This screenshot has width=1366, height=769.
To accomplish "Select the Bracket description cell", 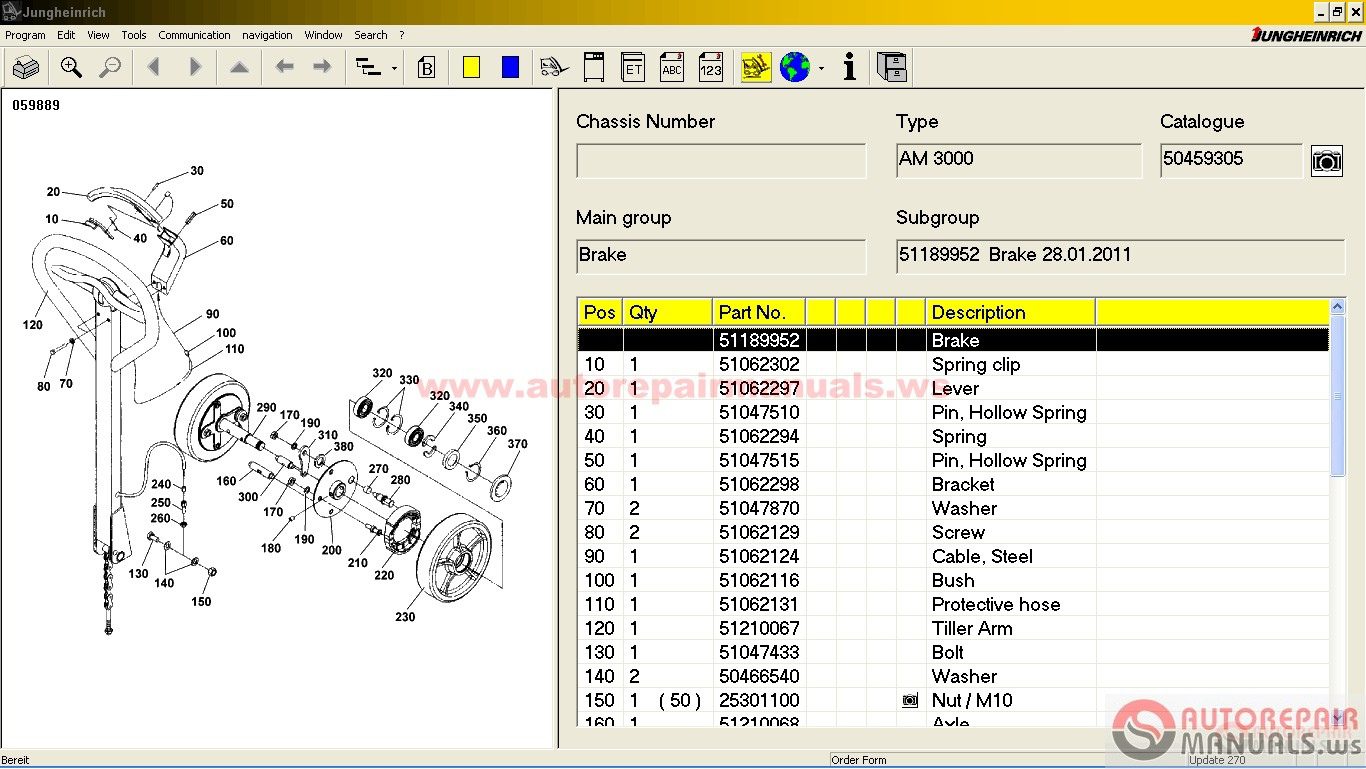I will [x=1011, y=484].
